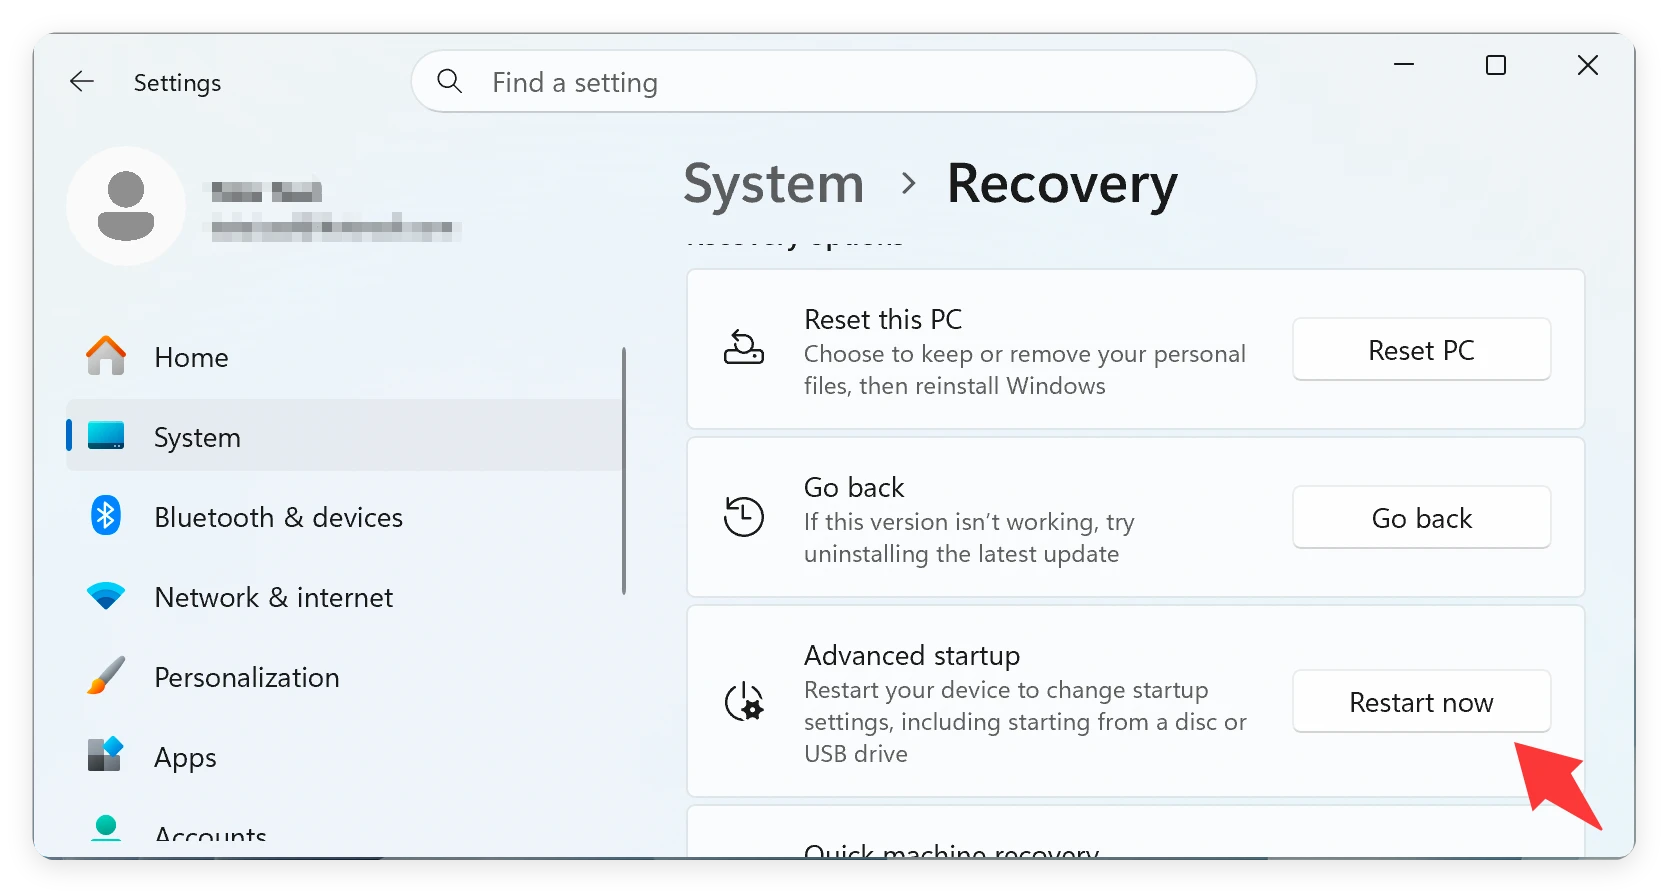Image resolution: width=1668 pixels, height=892 pixels.
Task: Click the Reset this PC icon
Action: (744, 348)
